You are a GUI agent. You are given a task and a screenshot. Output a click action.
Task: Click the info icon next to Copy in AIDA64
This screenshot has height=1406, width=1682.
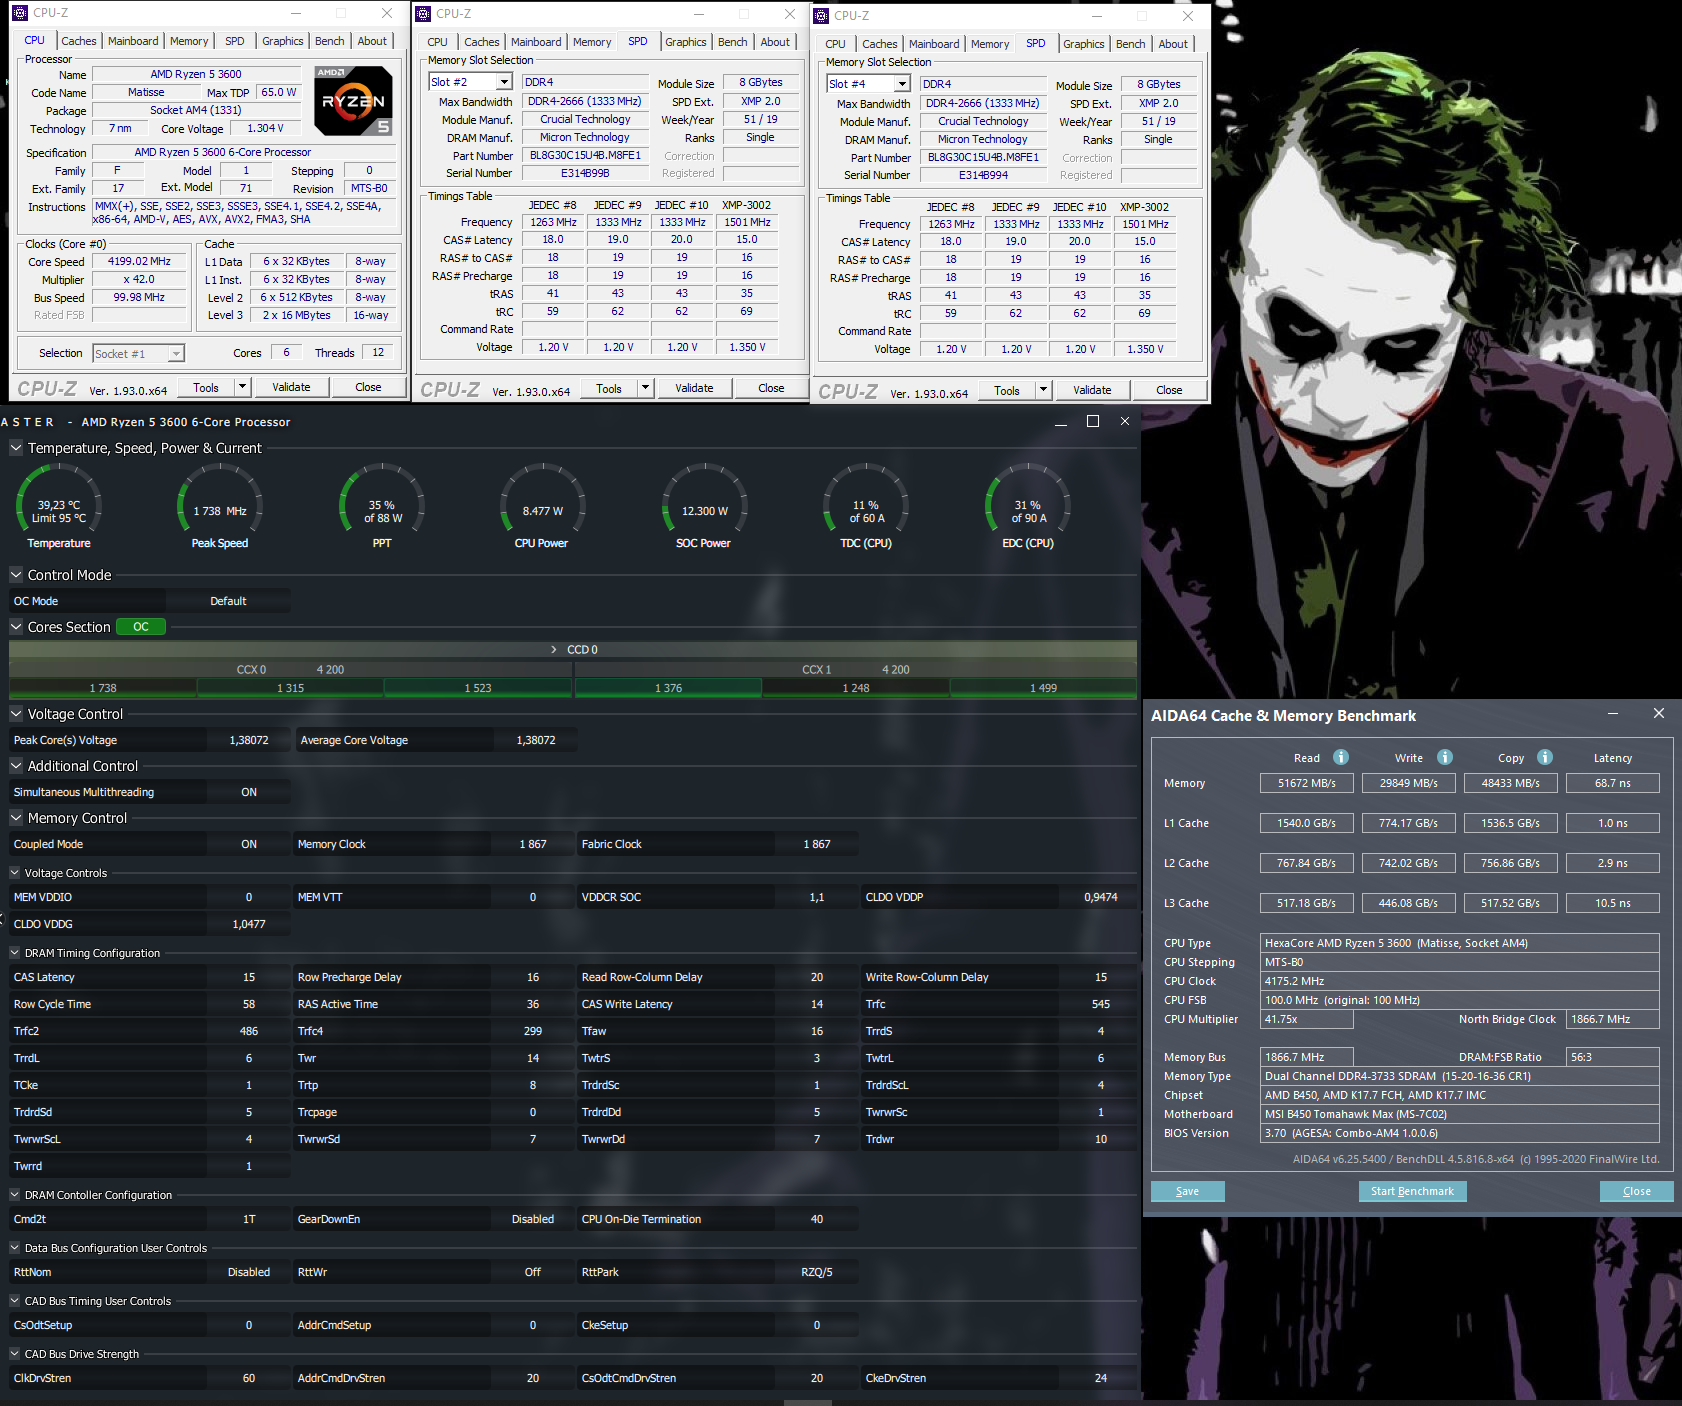[x=1545, y=757]
